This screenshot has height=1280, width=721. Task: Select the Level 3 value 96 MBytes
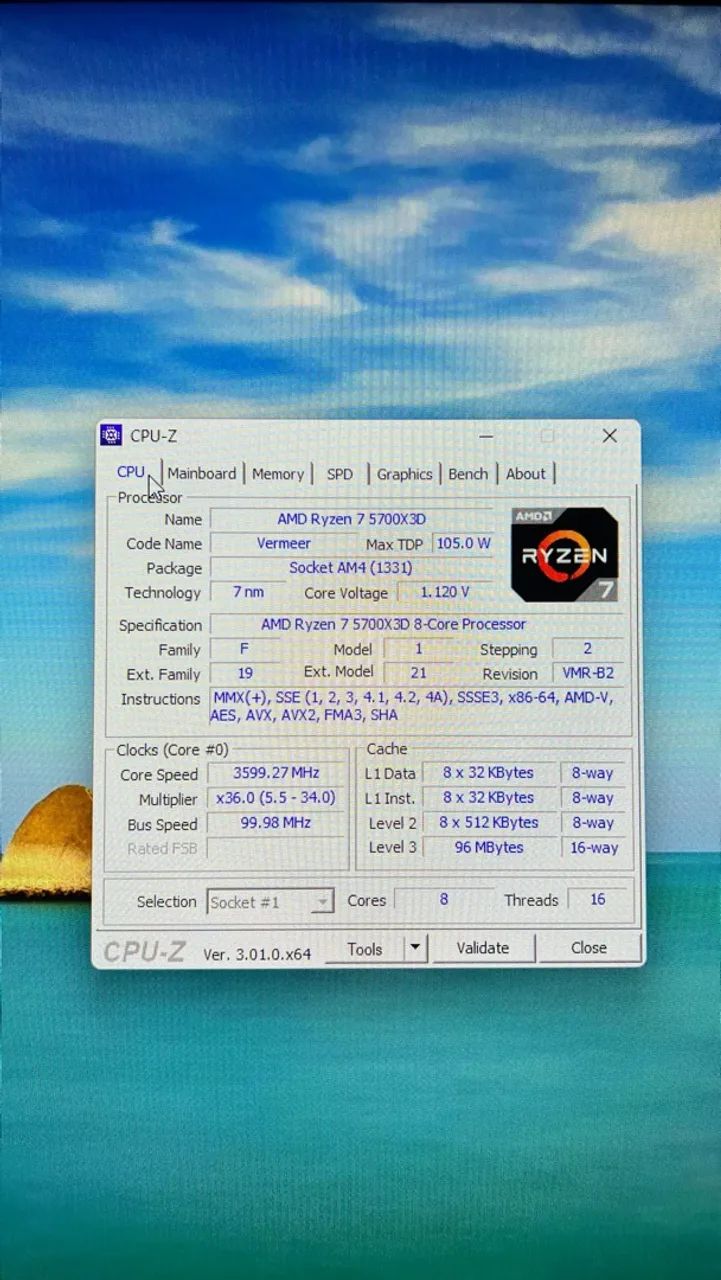pos(488,848)
